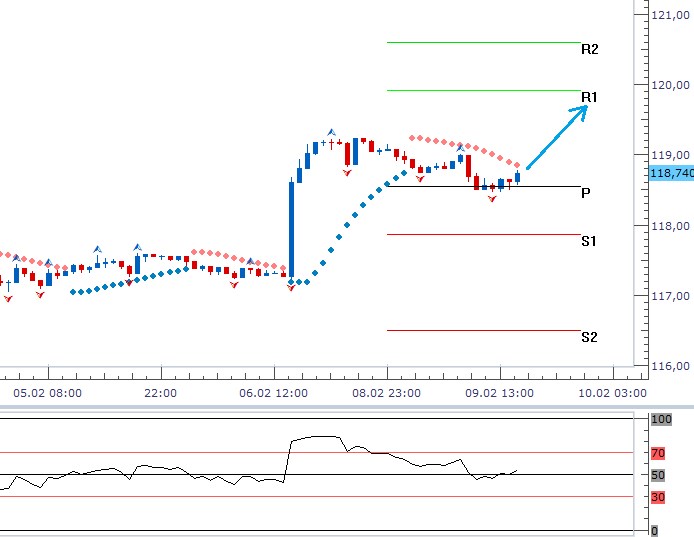Select the RSI 50 midline label
The width and height of the screenshot is (694, 537).
(658, 475)
